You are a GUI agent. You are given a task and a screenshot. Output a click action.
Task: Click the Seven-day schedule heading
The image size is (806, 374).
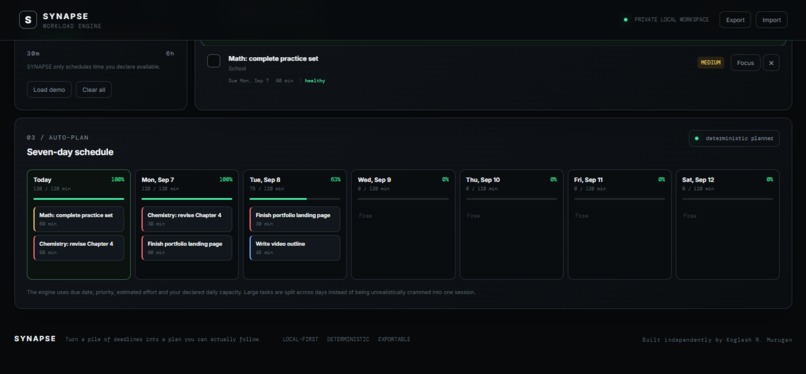(x=70, y=152)
